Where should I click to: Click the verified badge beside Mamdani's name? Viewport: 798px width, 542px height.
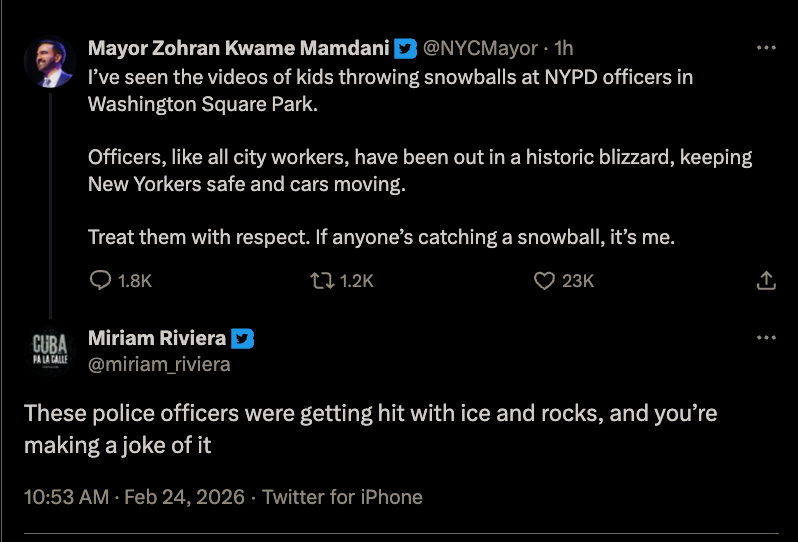click(x=405, y=48)
